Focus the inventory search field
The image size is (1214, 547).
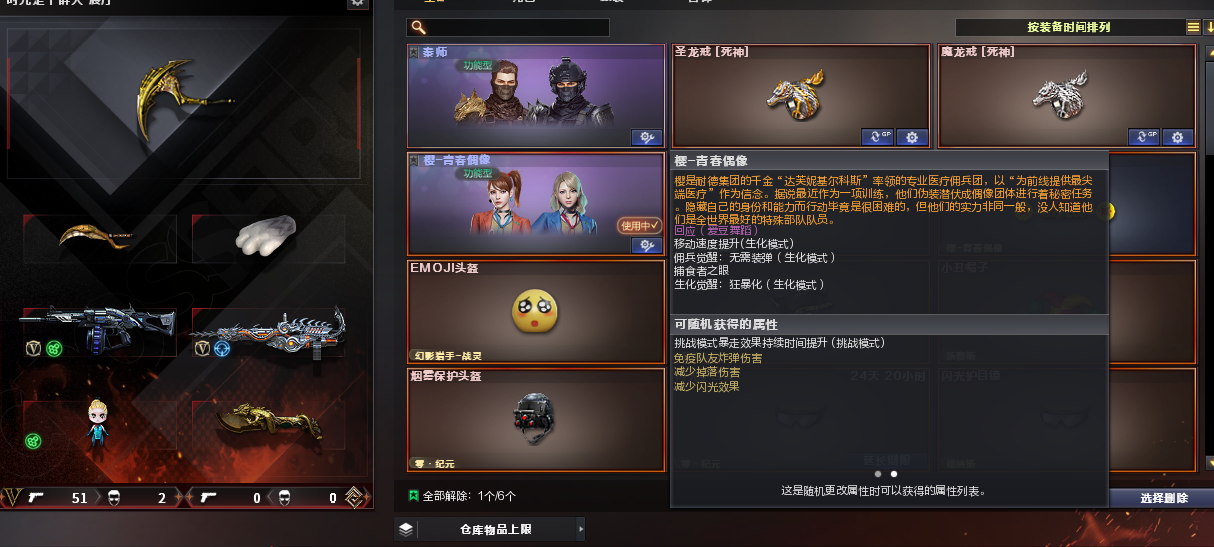508,27
